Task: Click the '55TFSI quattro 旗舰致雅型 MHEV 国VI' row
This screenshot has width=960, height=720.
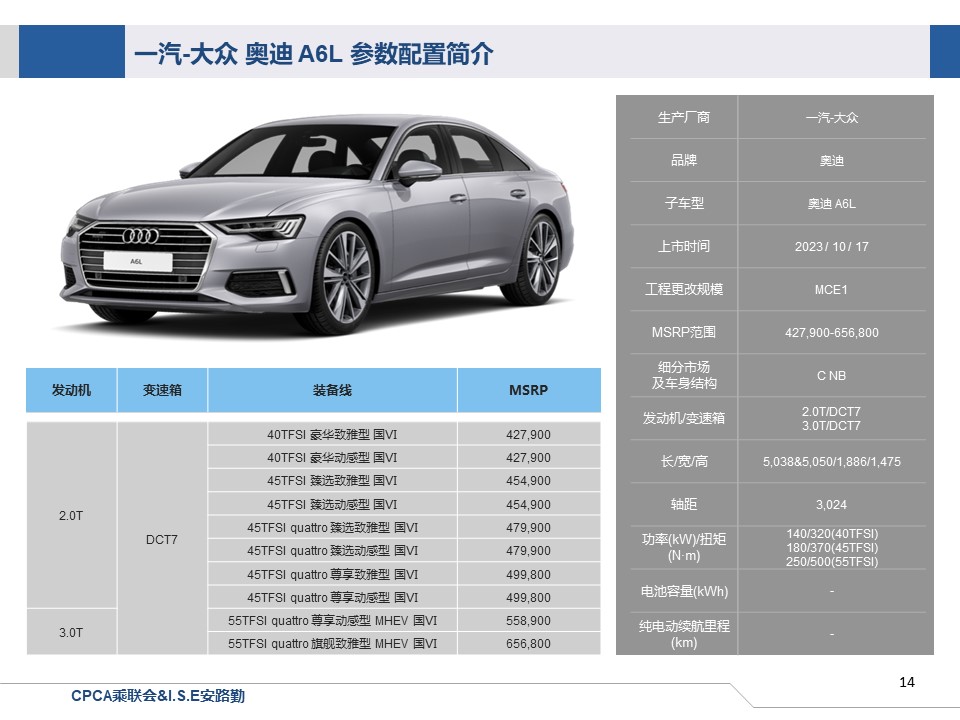Action: (x=332, y=643)
